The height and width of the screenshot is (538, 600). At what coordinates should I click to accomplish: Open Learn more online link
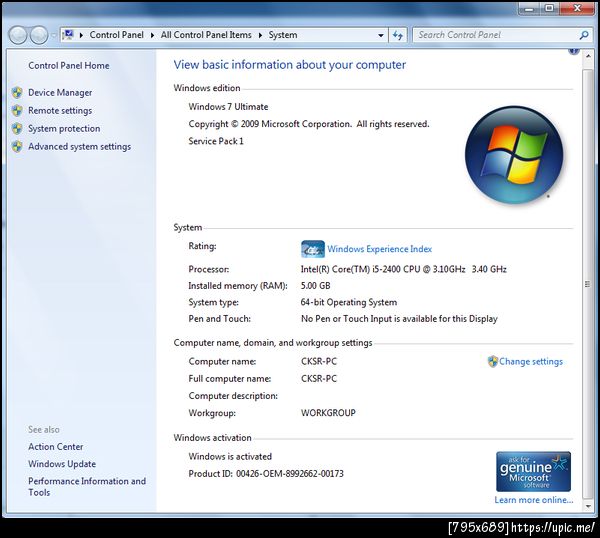pyautogui.click(x=534, y=500)
